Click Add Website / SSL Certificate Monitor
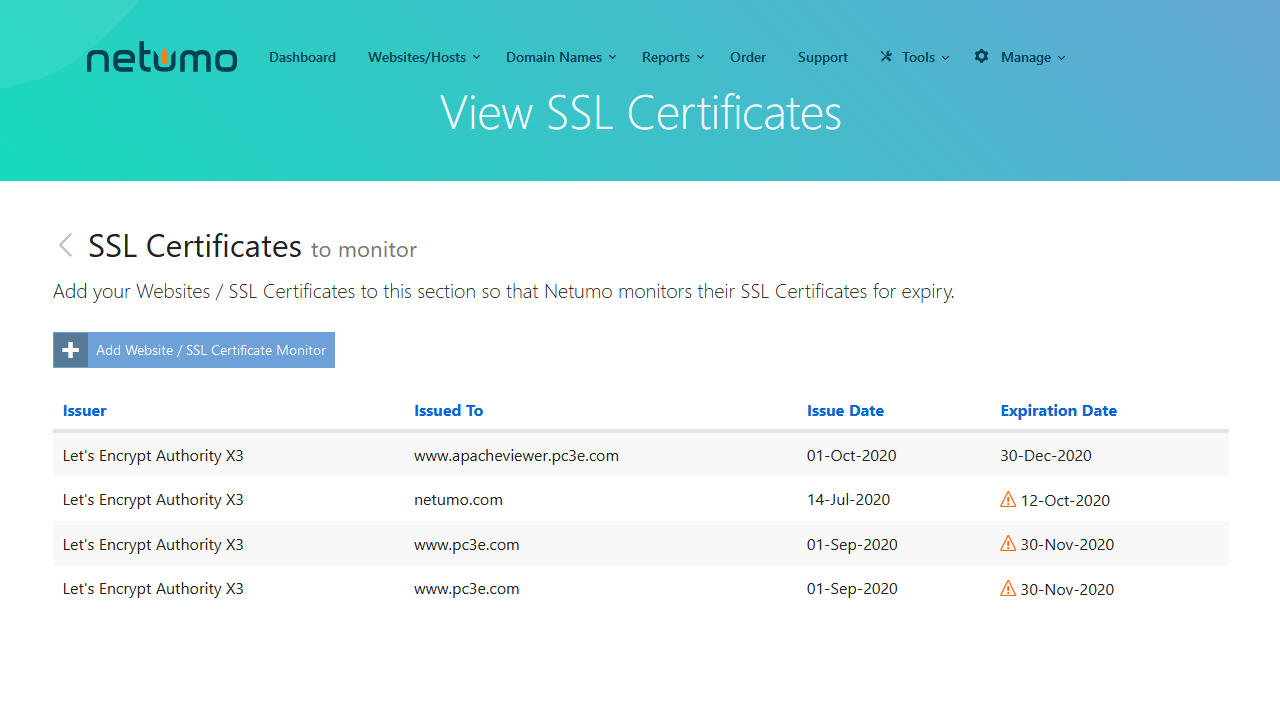The height and width of the screenshot is (720, 1280). click(x=211, y=350)
